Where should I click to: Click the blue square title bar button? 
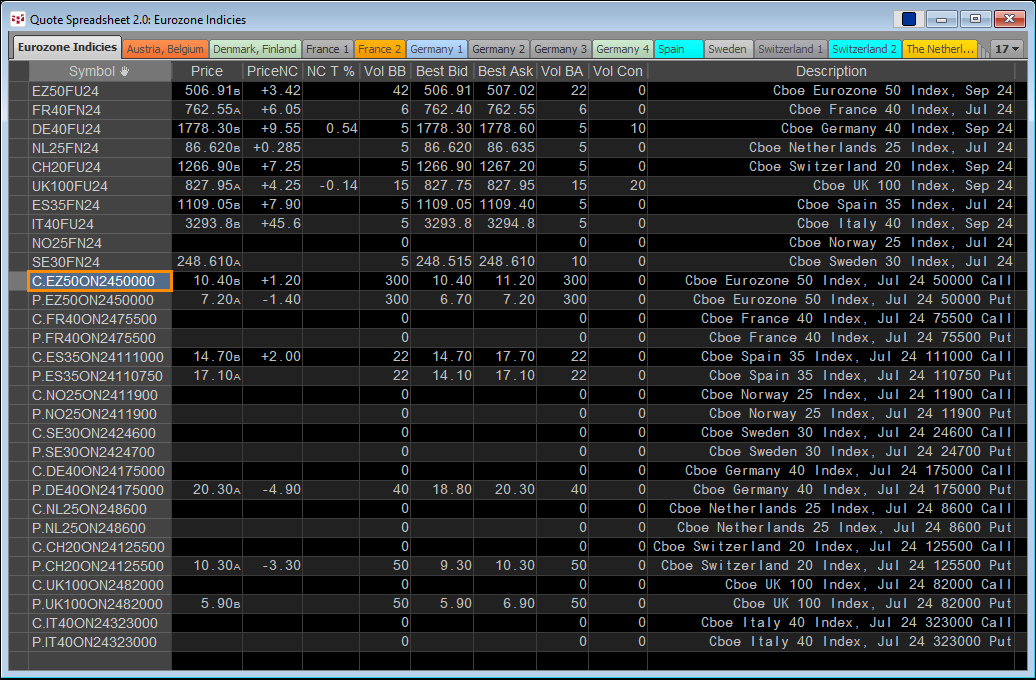909,19
